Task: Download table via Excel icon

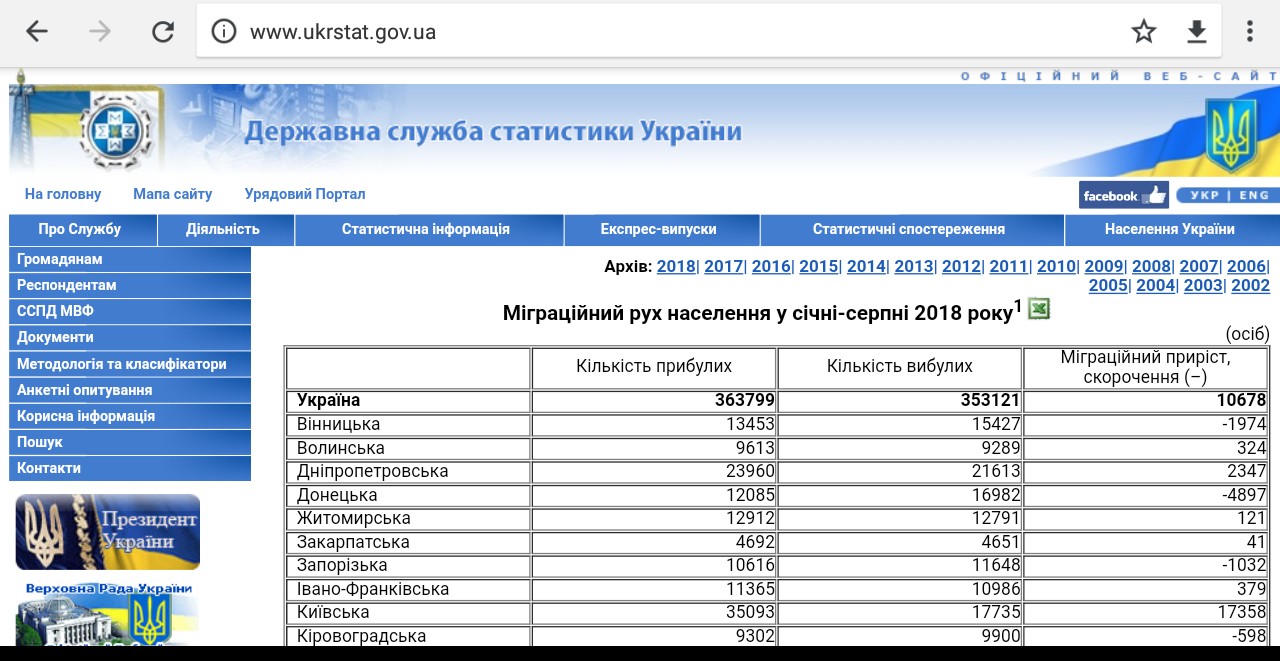Action: click(x=1039, y=310)
